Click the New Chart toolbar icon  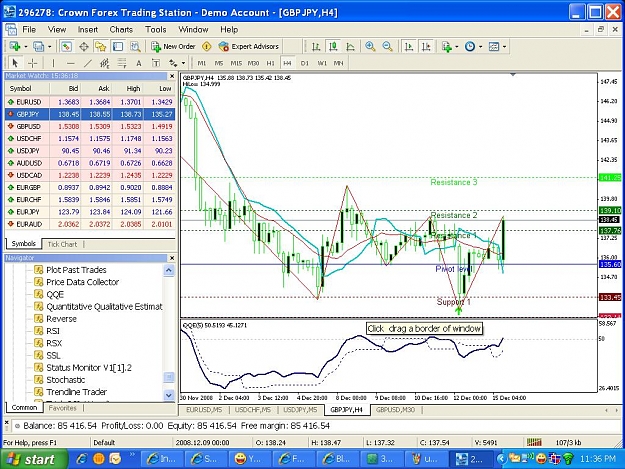(x=15, y=47)
